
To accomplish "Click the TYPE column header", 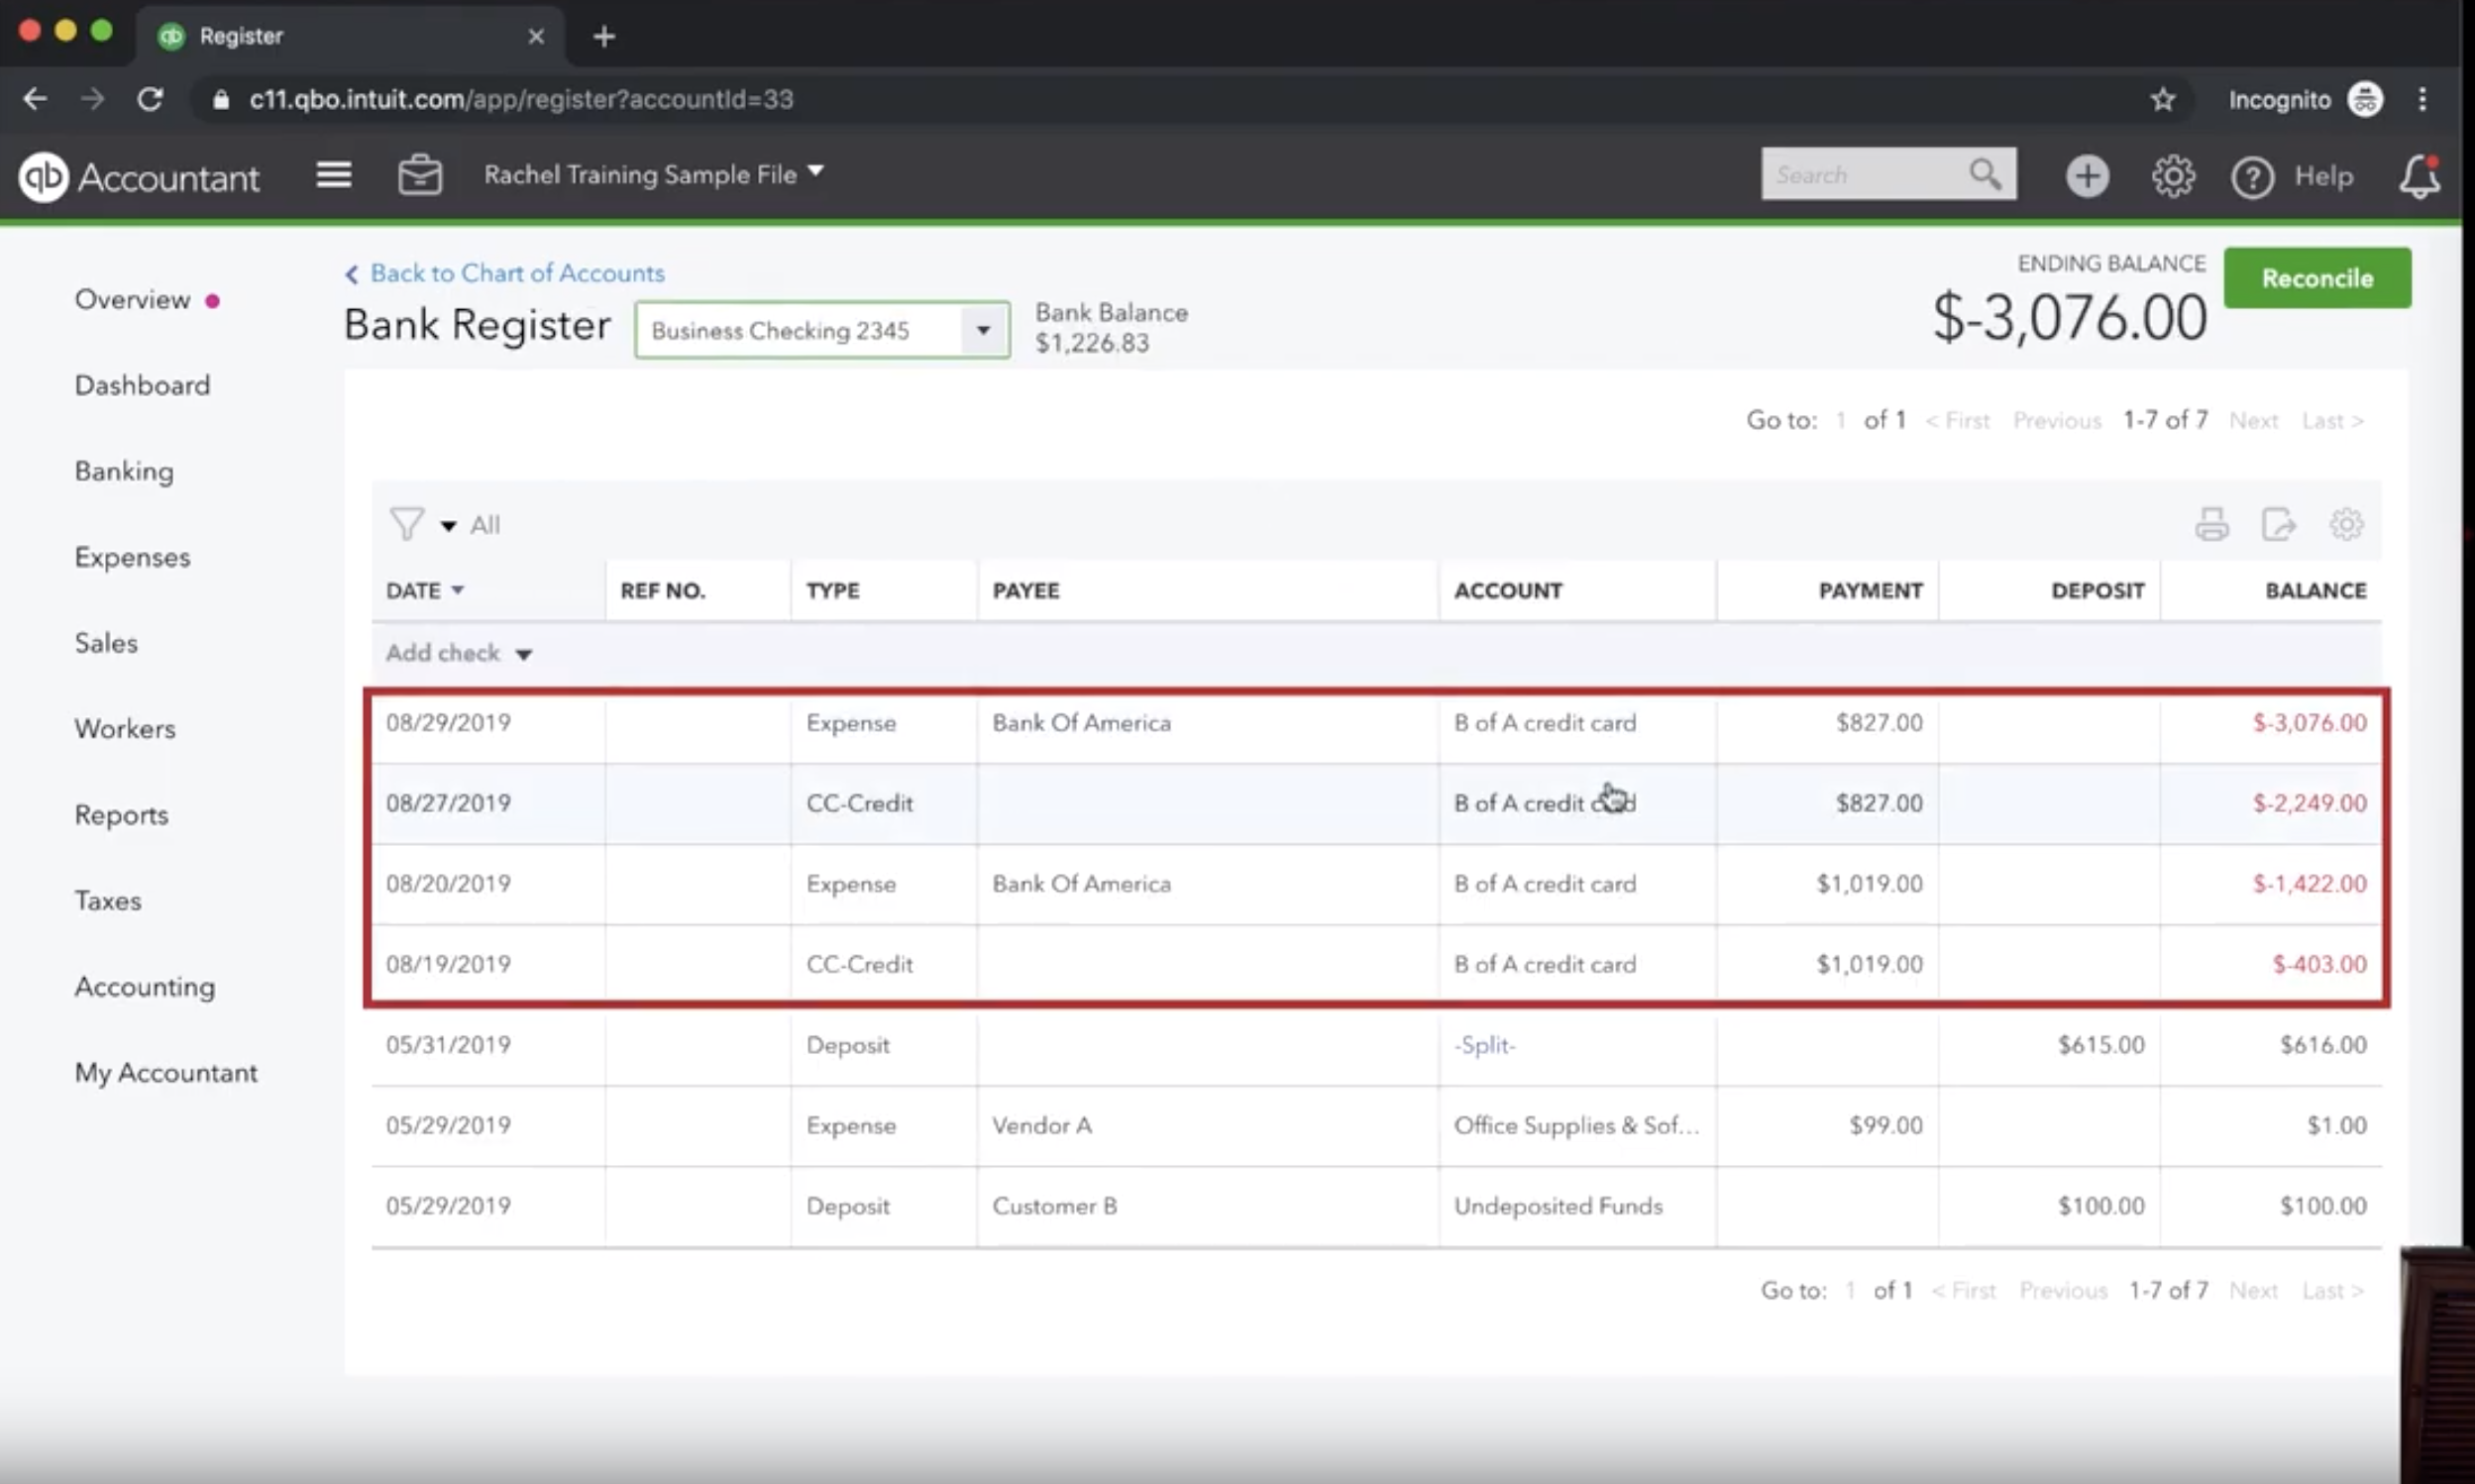I will click(x=832, y=590).
